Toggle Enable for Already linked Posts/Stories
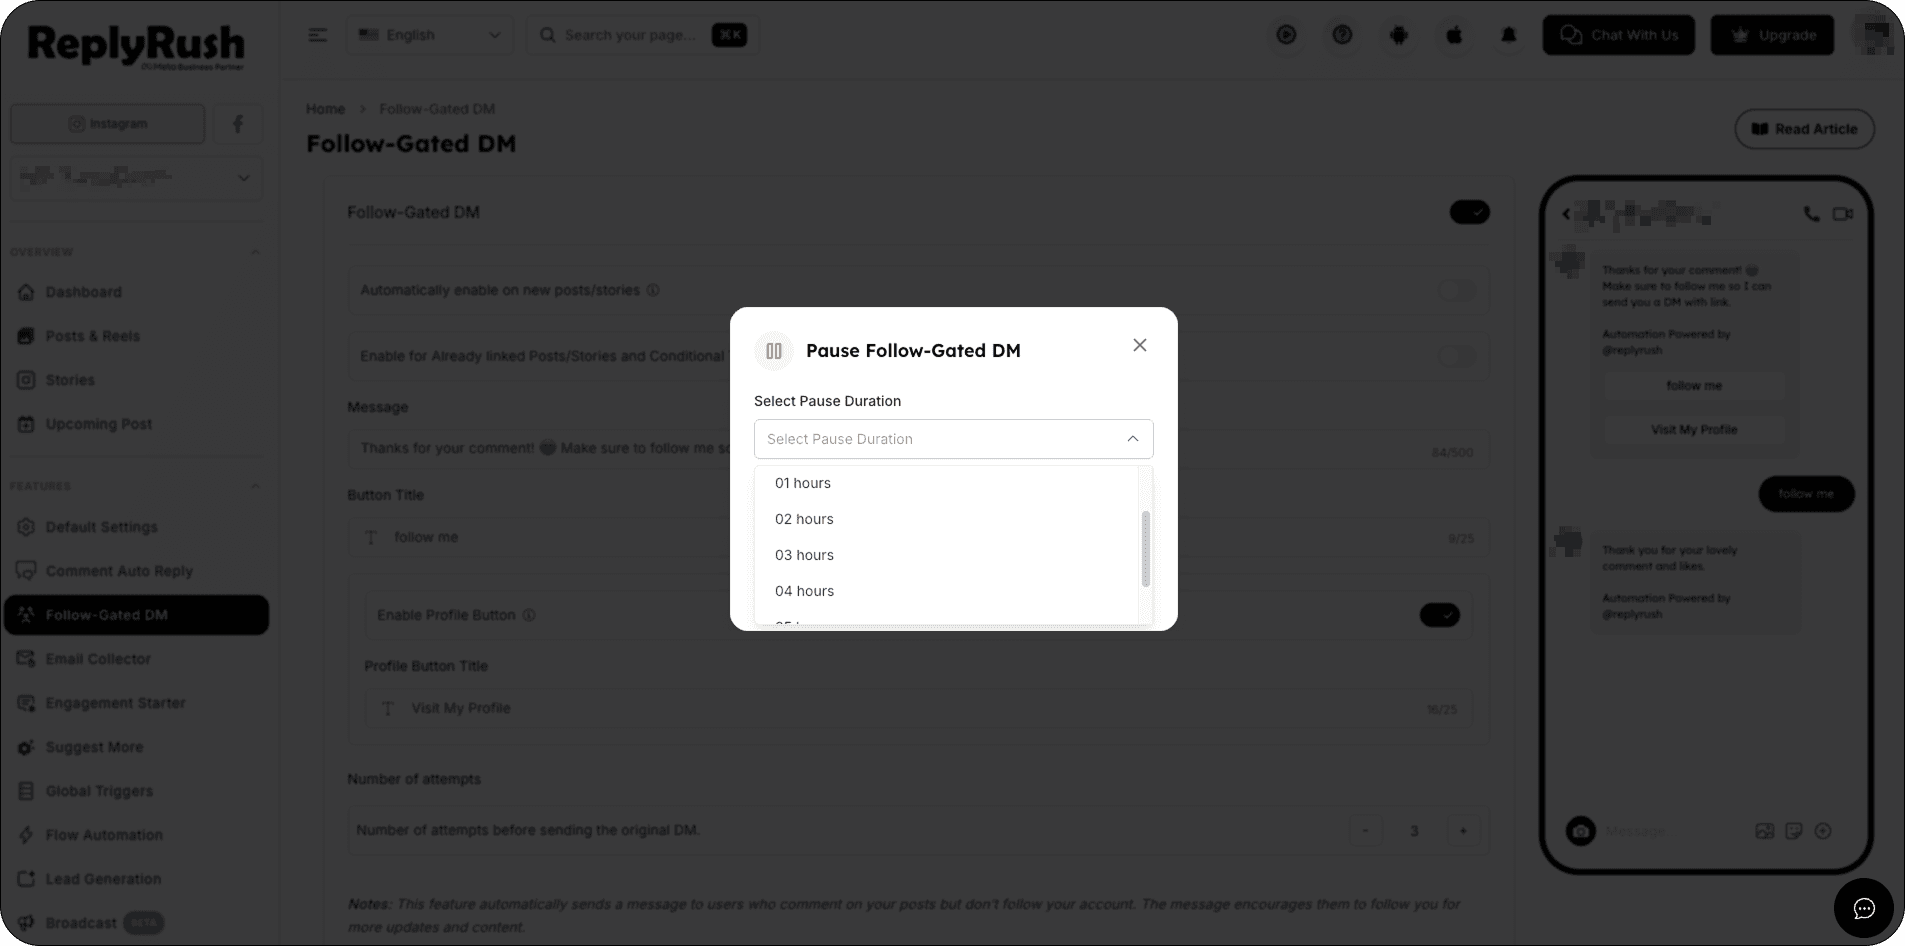The image size is (1905, 946). pyautogui.click(x=1457, y=356)
